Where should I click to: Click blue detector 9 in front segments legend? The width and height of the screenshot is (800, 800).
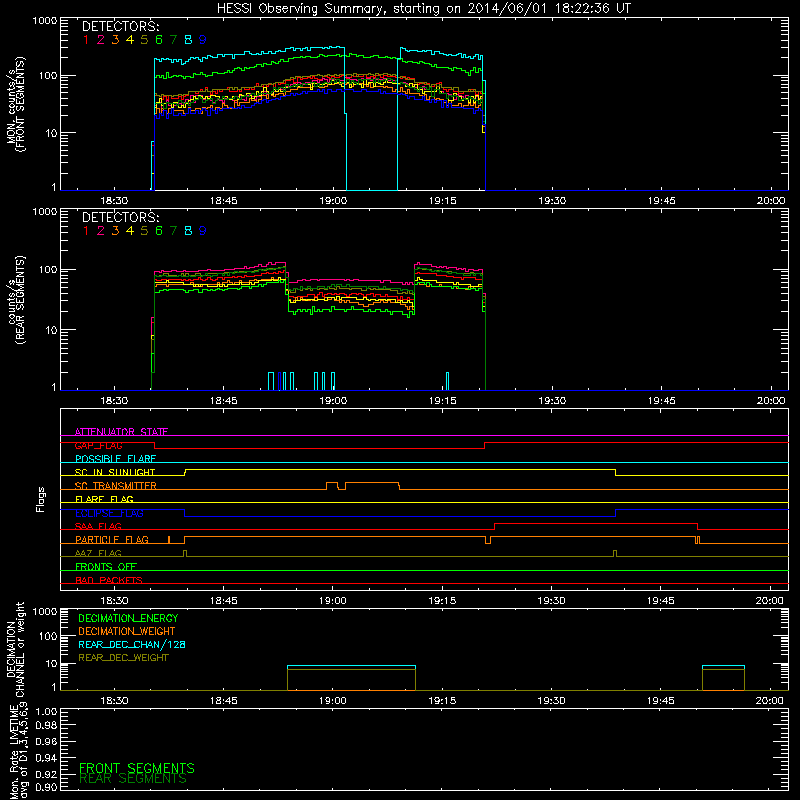coord(203,39)
